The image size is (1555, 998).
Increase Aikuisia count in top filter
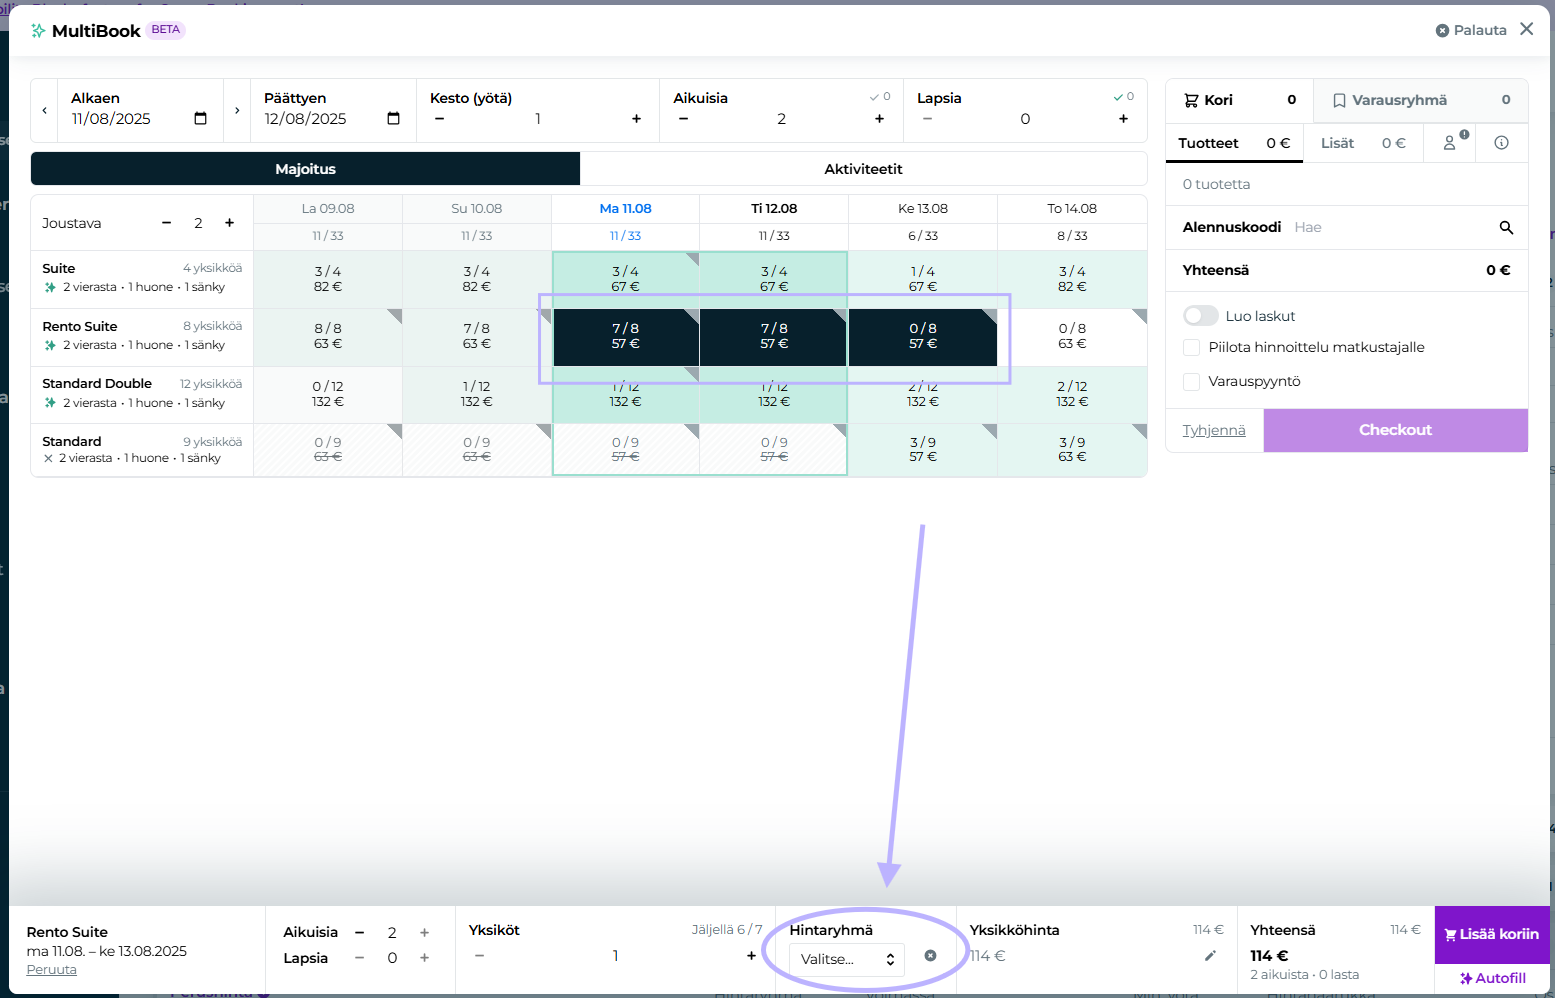[x=879, y=119]
